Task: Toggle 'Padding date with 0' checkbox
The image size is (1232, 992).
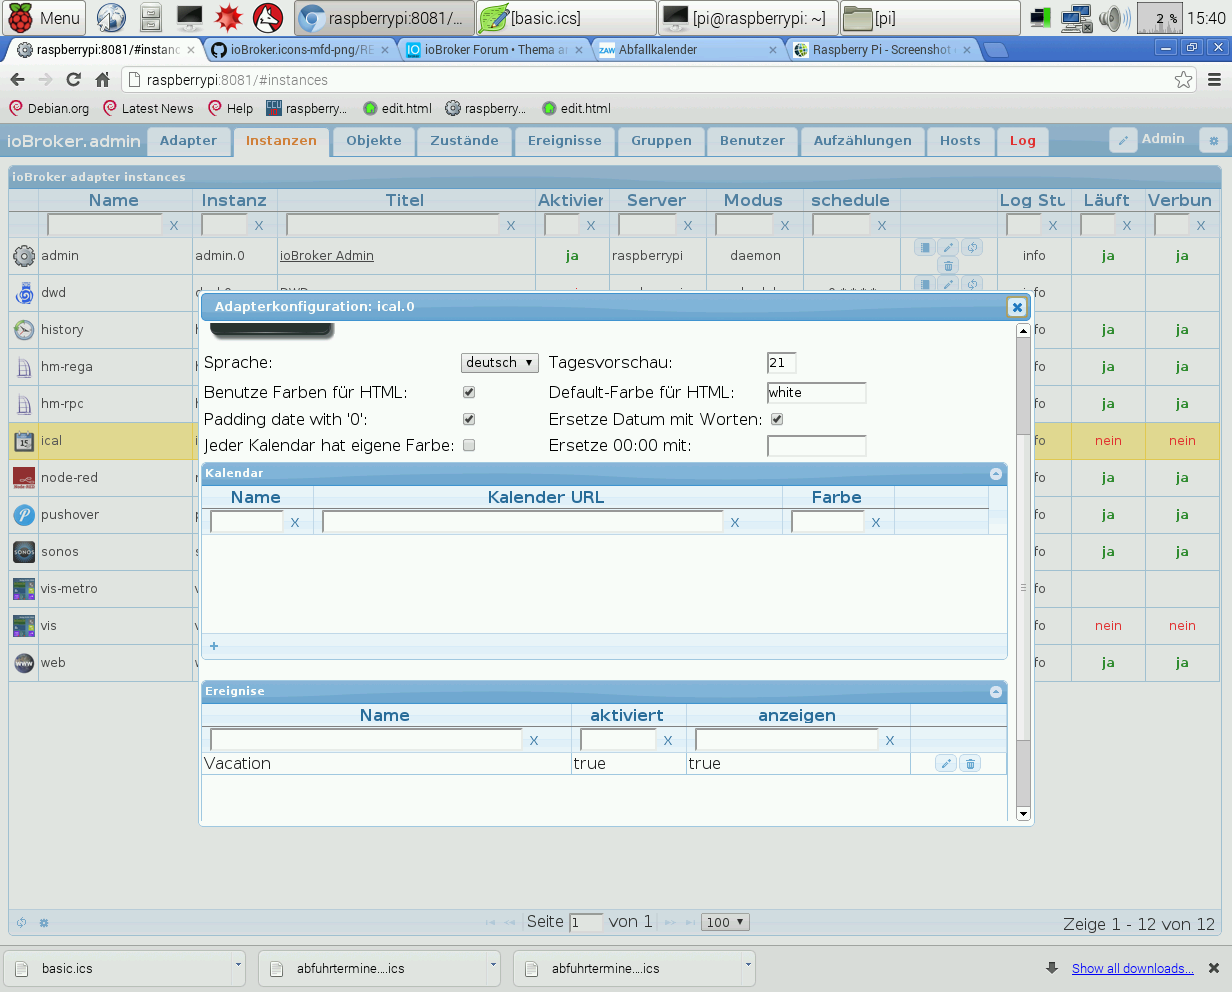Action: [x=469, y=420]
